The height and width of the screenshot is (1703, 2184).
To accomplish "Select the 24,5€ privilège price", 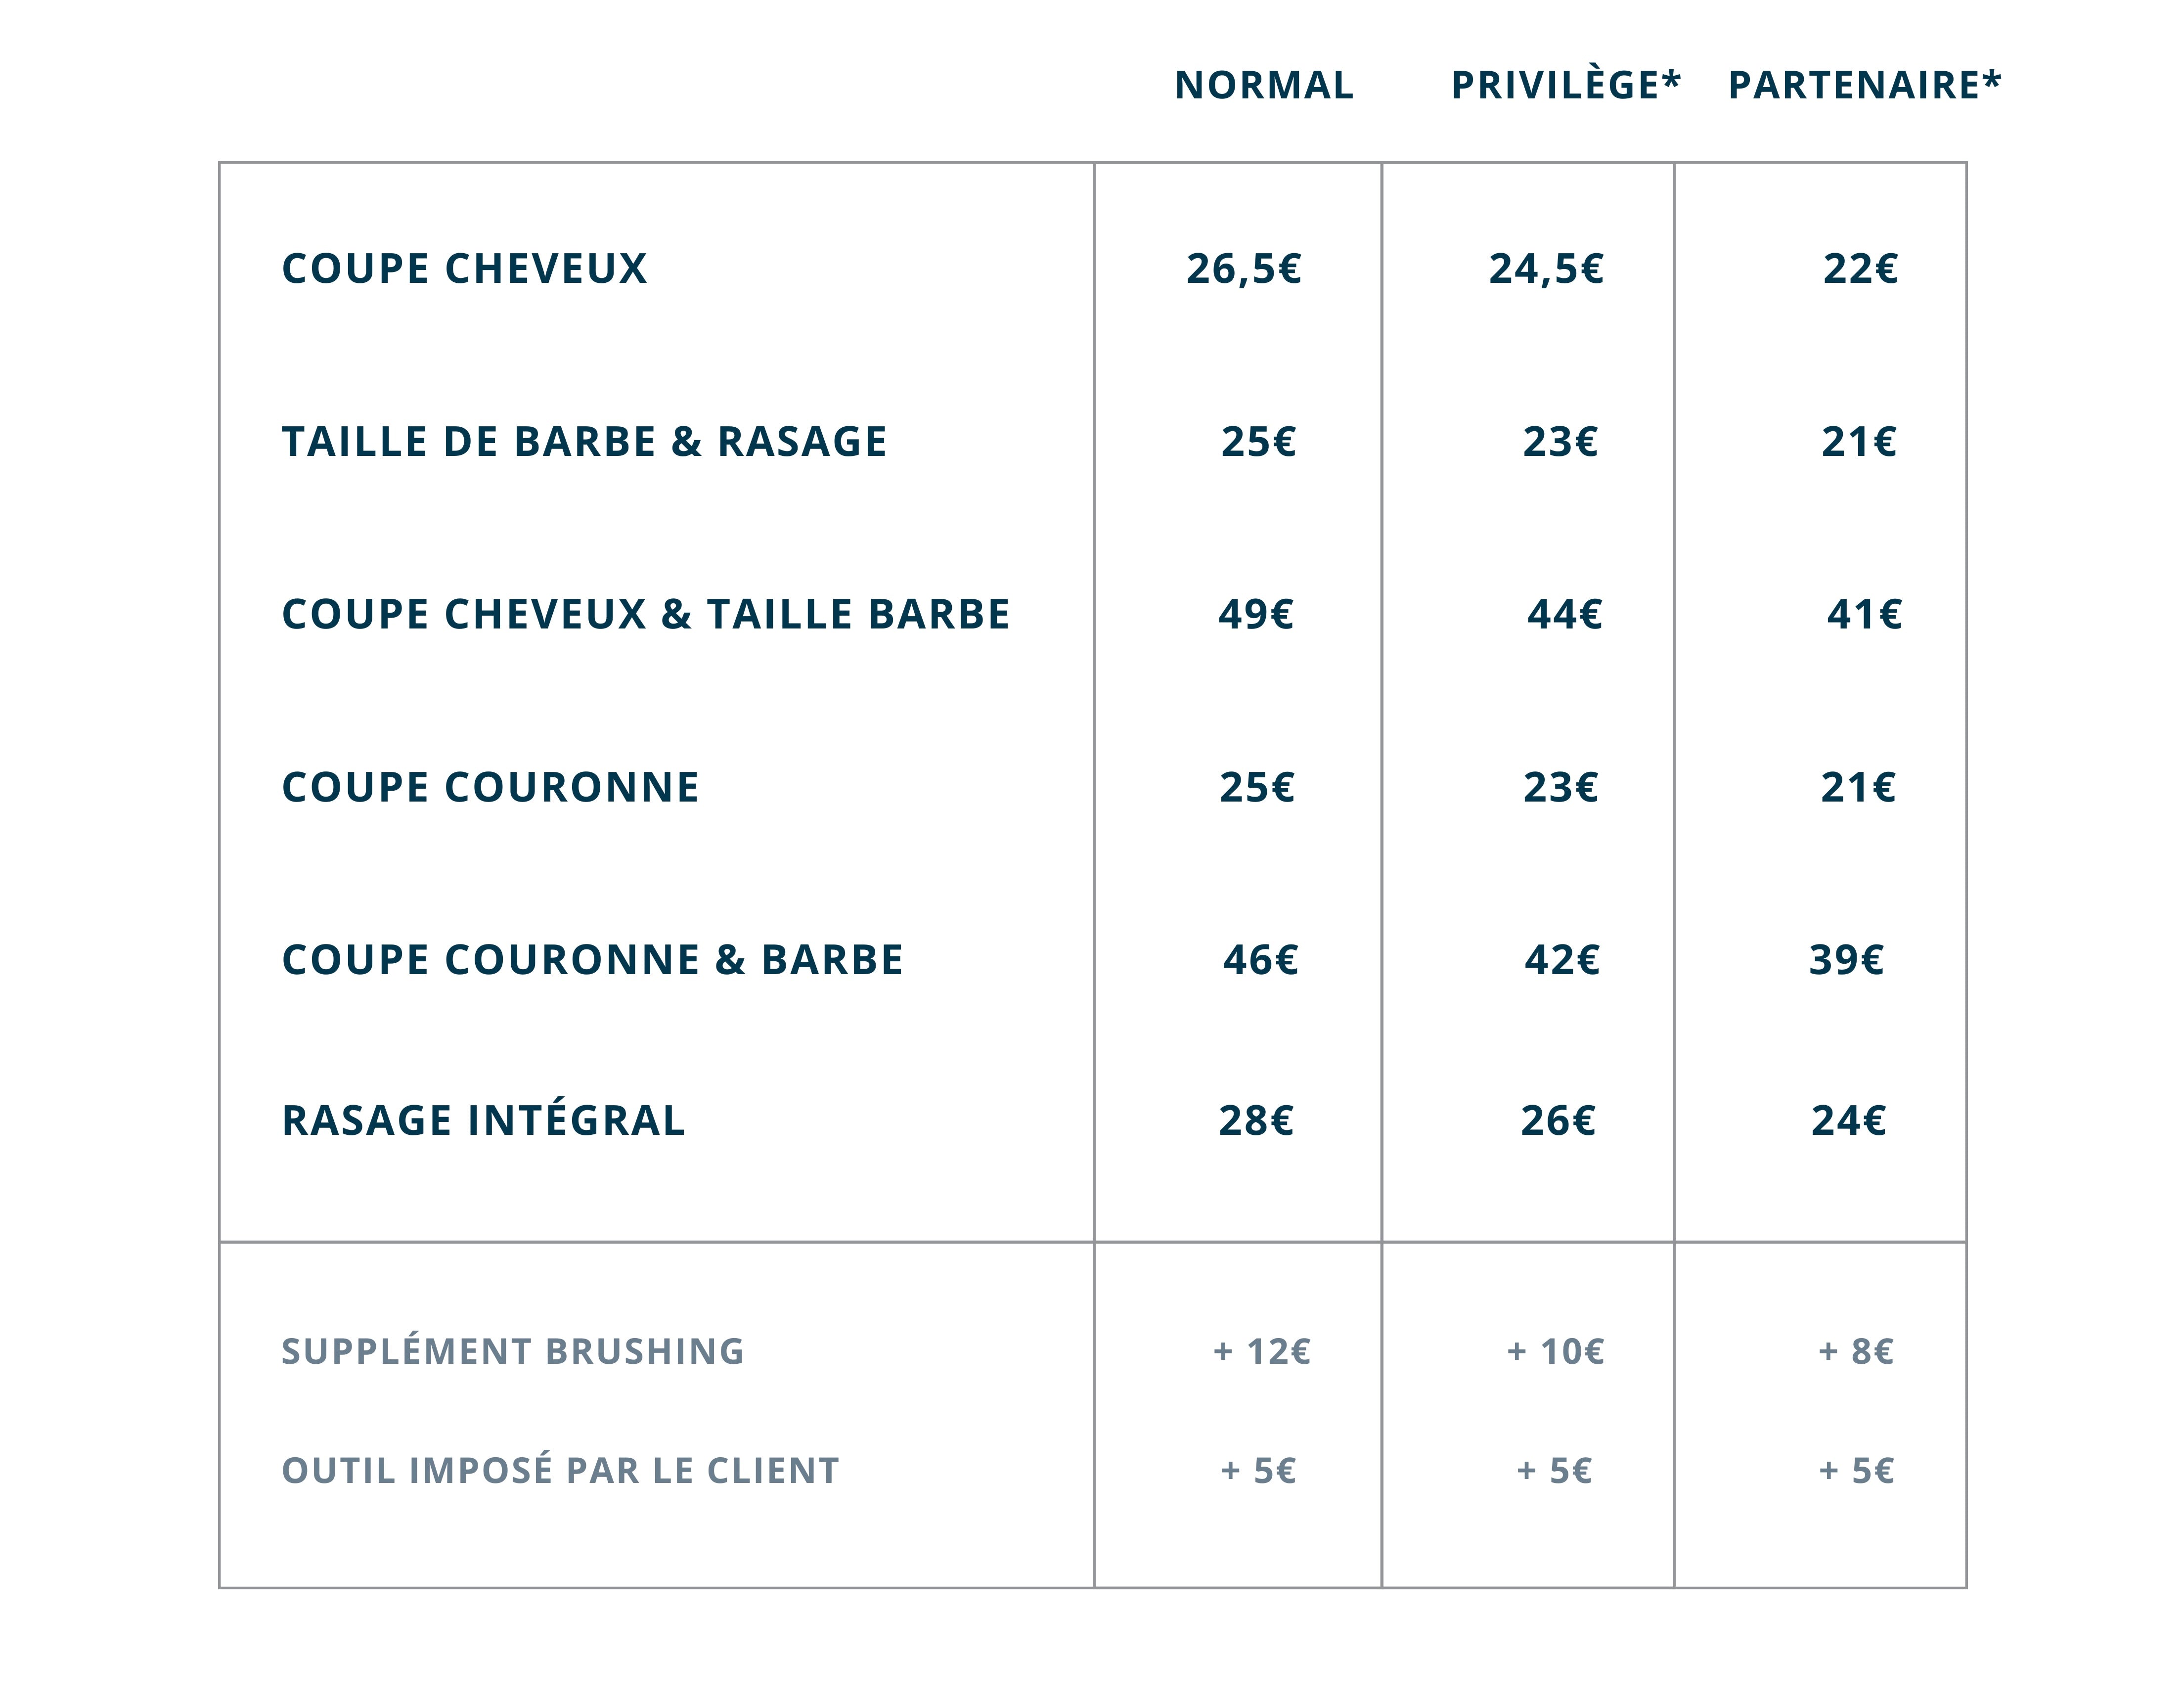I will pos(1546,269).
